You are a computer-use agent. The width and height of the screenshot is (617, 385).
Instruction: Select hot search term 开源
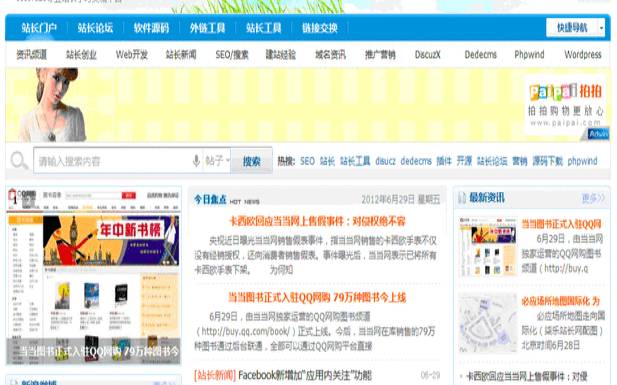464,161
